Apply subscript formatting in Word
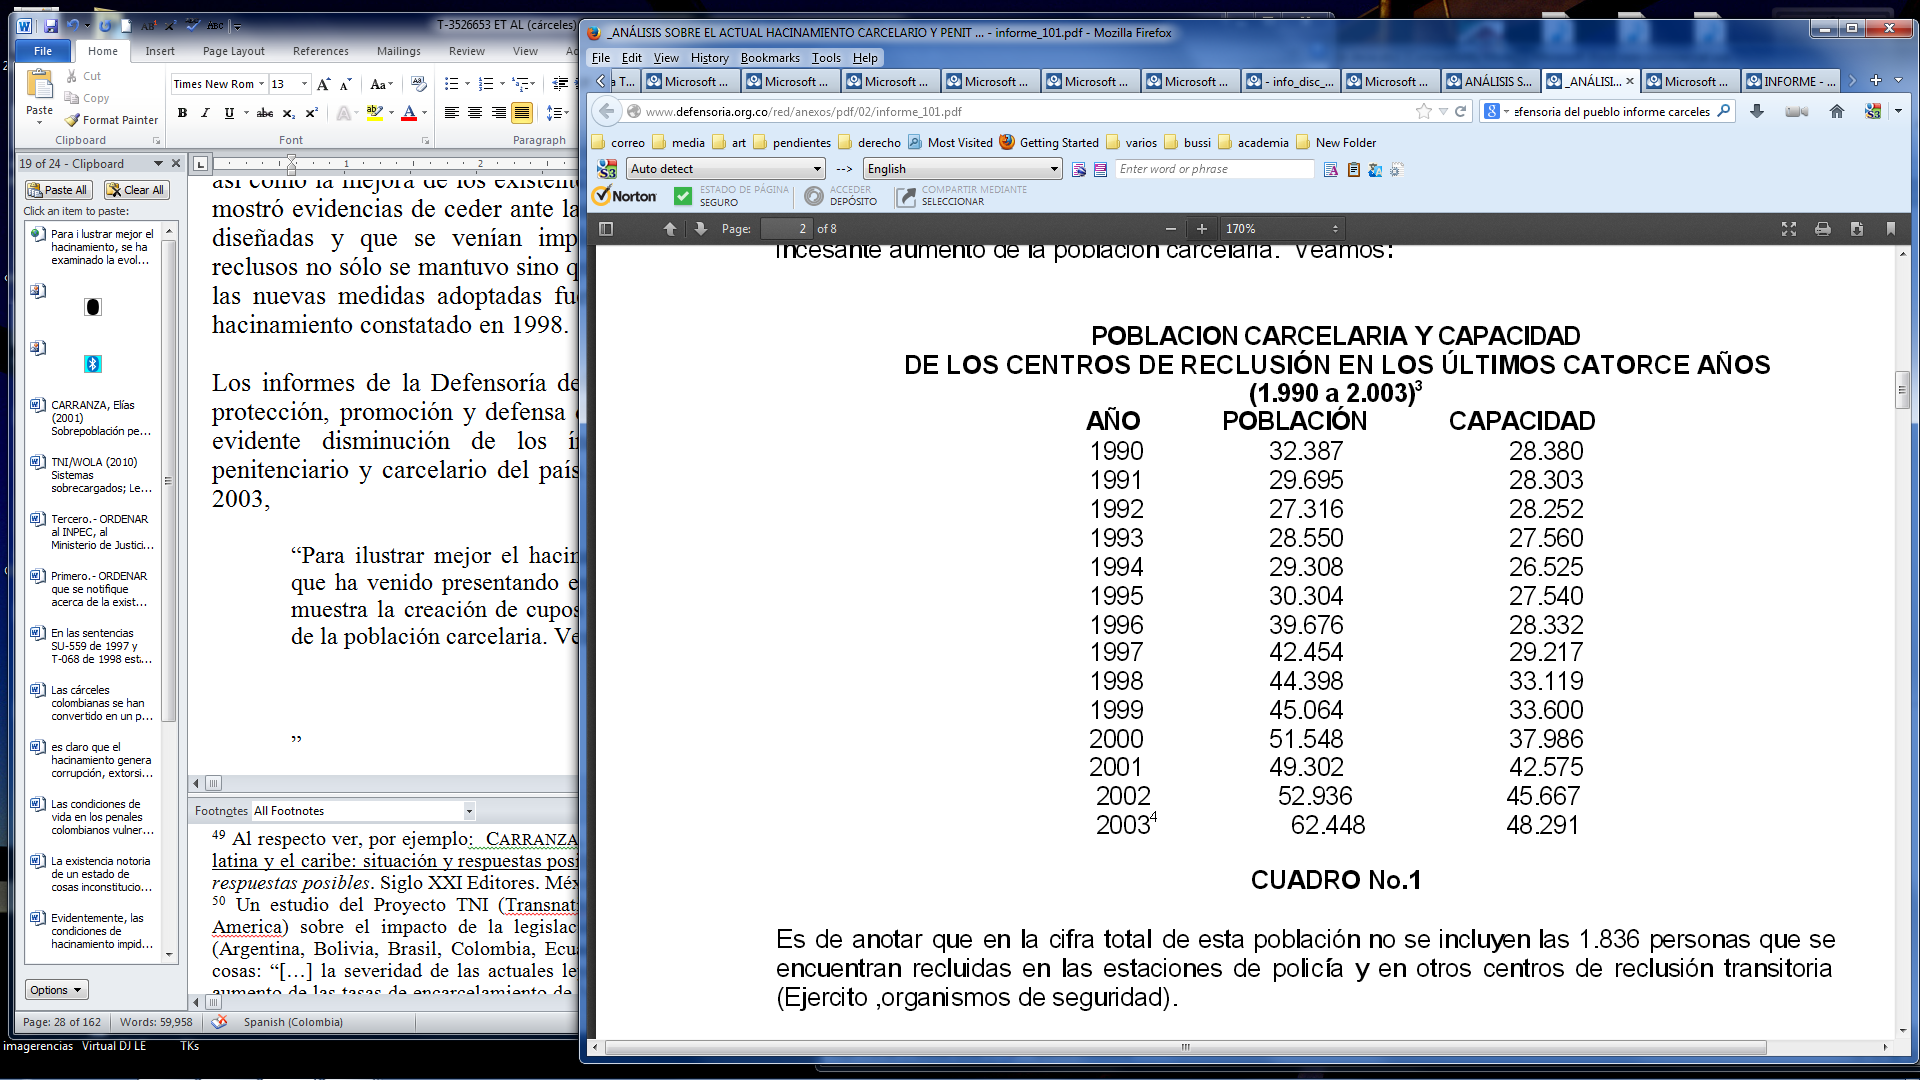Image resolution: width=1920 pixels, height=1080 pixels. (289, 113)
